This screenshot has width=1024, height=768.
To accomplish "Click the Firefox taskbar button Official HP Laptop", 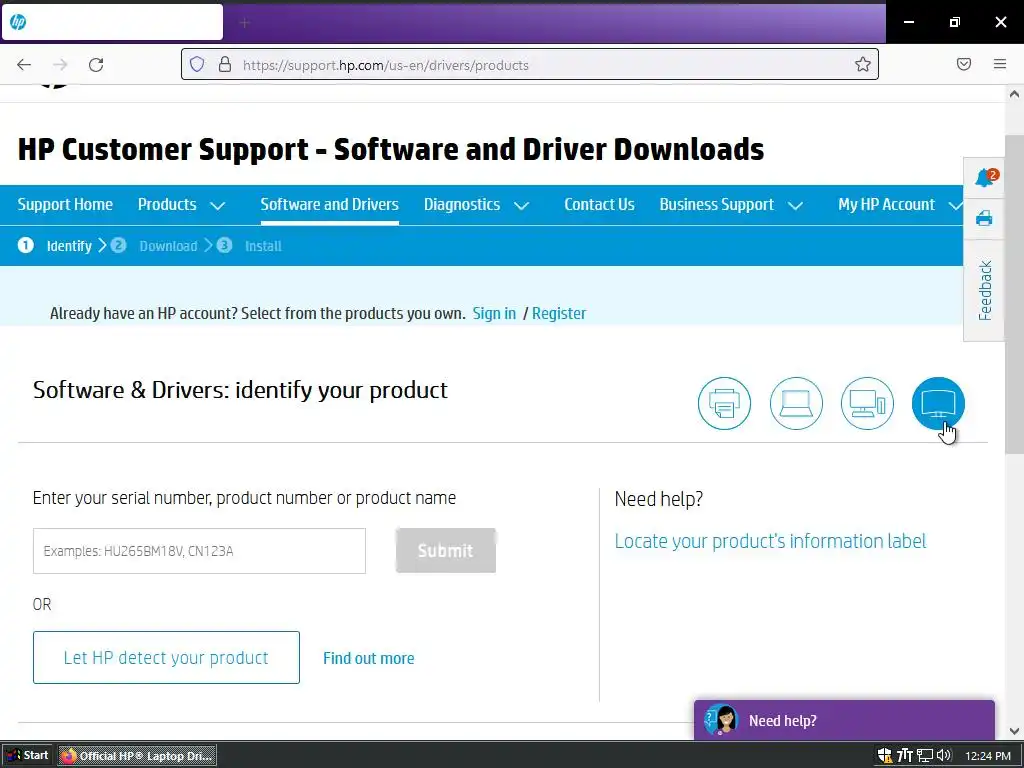I will [137, 756].
